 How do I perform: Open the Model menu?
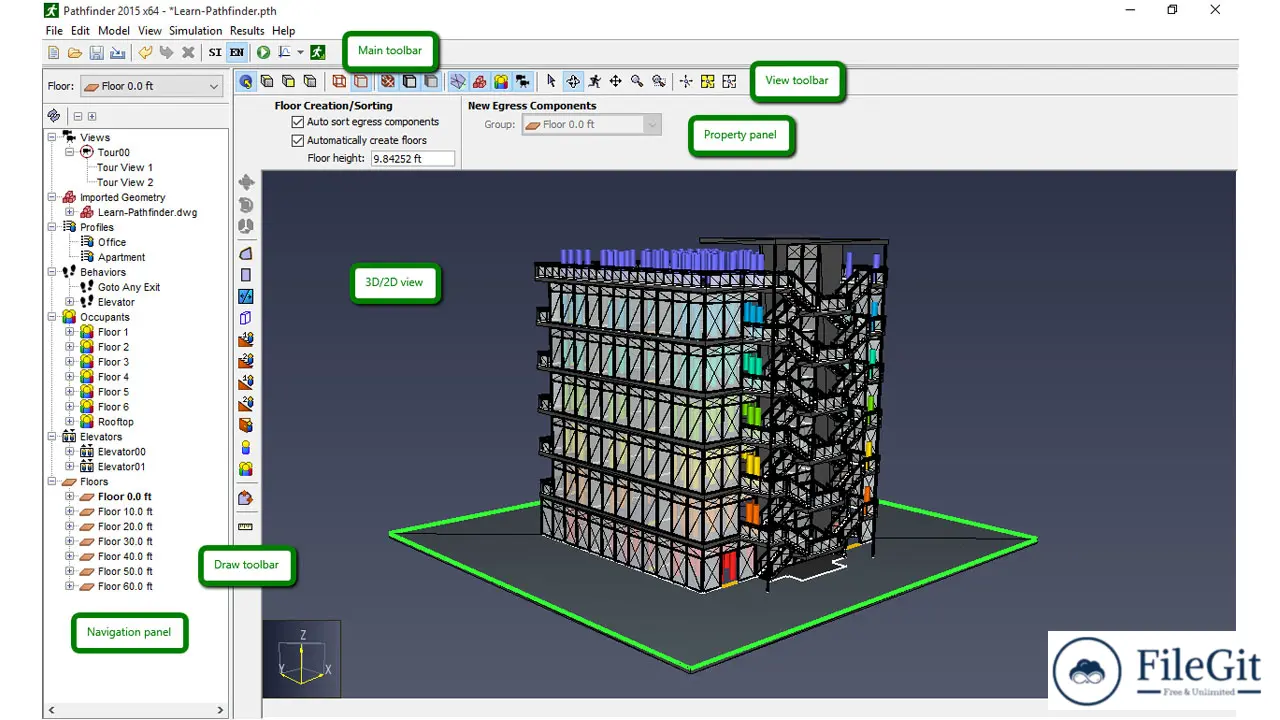click(114, 31)
